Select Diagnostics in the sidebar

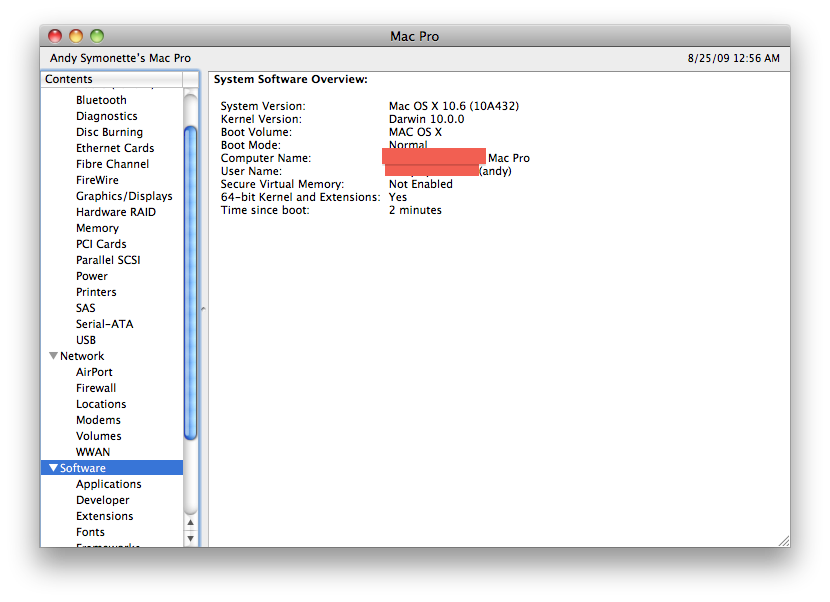point(106,116)
